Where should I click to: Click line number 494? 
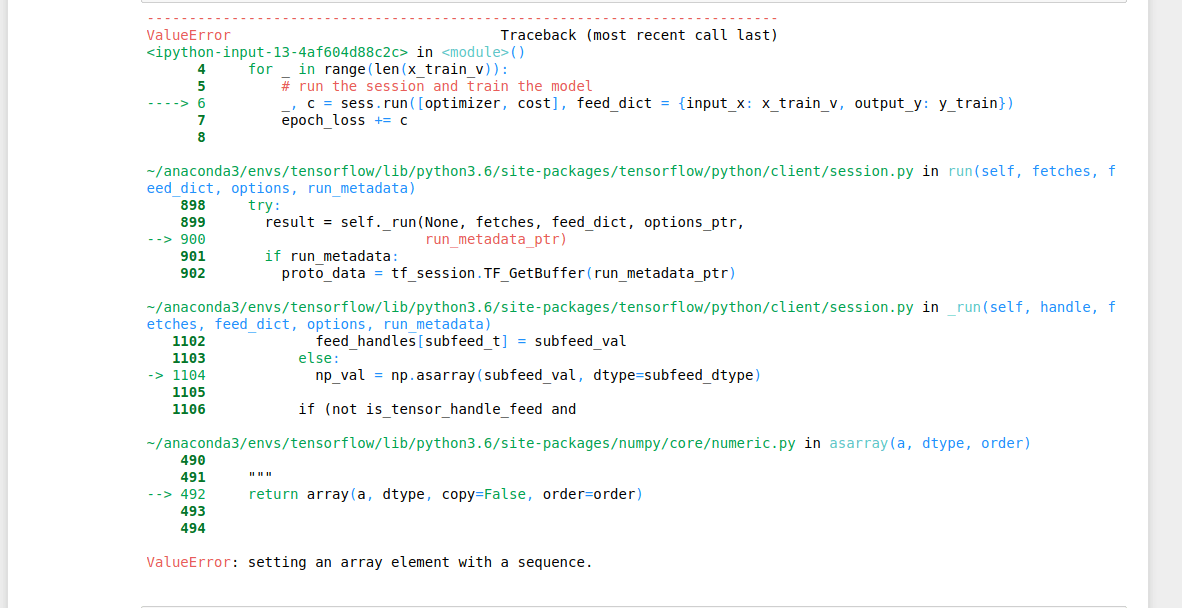point(193,529)
